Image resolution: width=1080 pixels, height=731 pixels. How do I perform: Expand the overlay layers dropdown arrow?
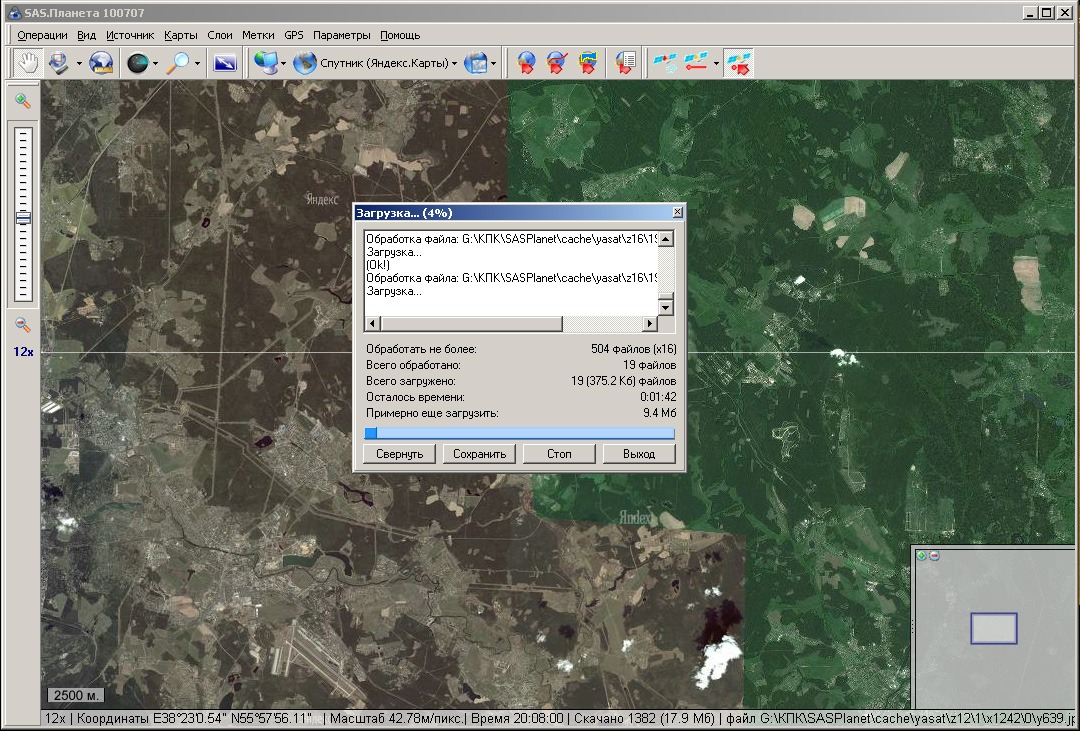coord(493,63)
